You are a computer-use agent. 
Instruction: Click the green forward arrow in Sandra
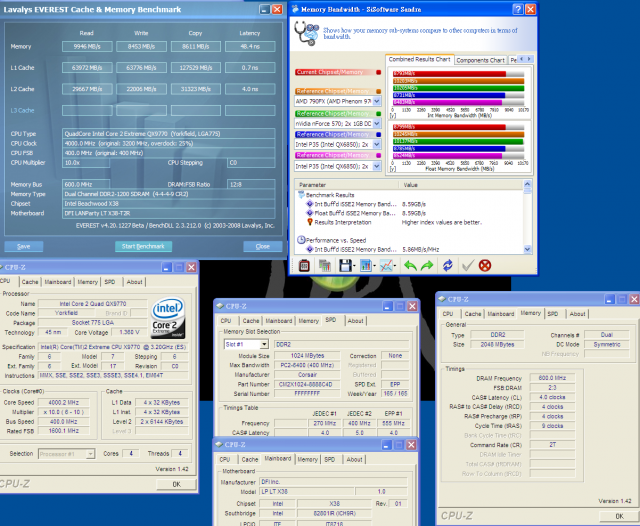[x=427, y=266]
